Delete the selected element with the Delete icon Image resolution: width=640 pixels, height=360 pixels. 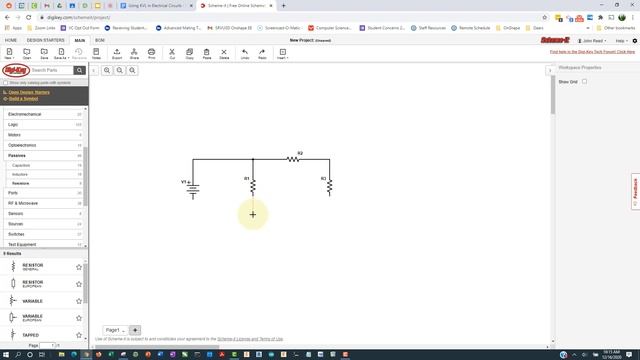224,53
